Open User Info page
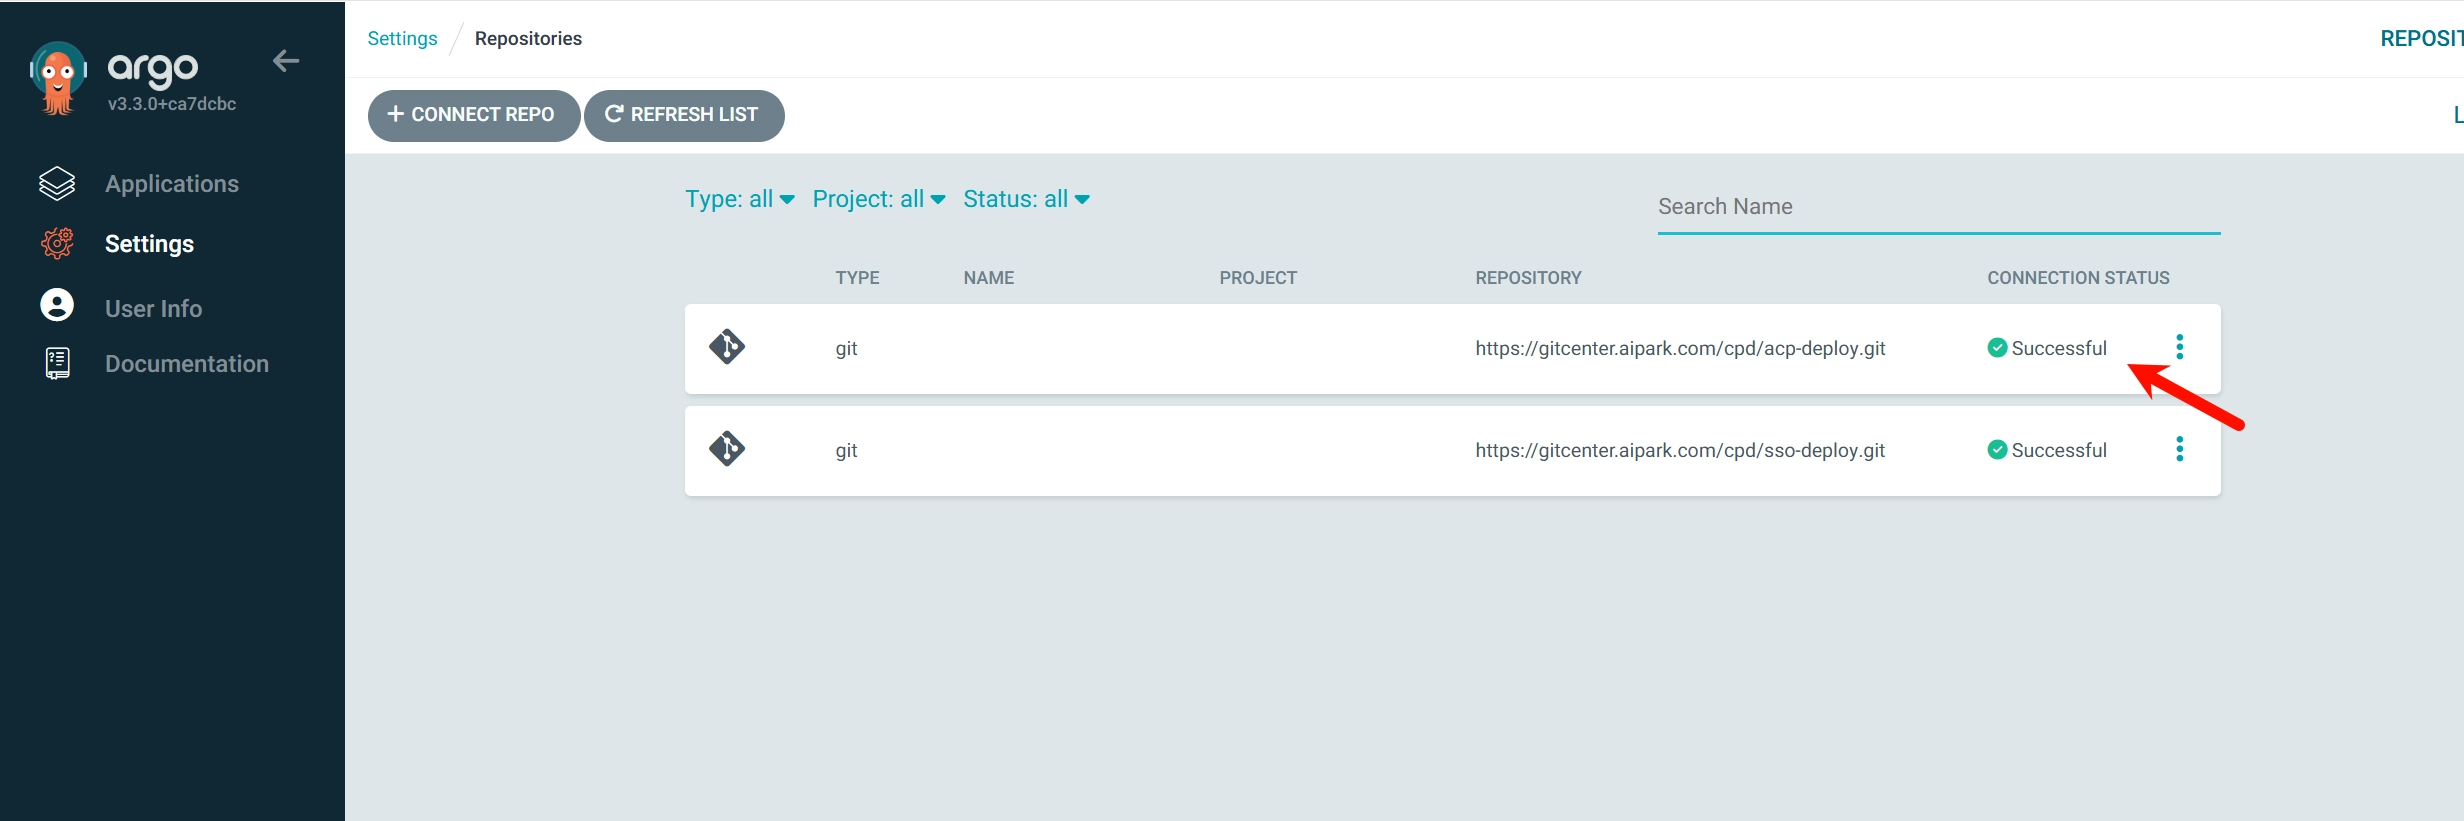 (153, 309)
